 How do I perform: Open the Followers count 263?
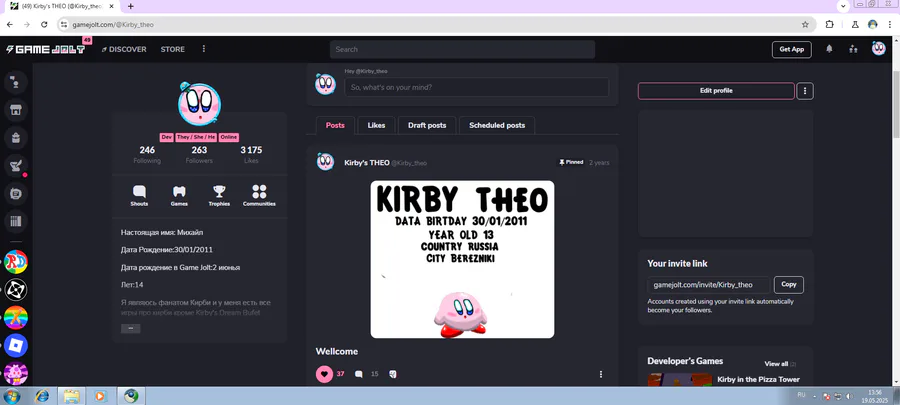[x=199, y=154]
